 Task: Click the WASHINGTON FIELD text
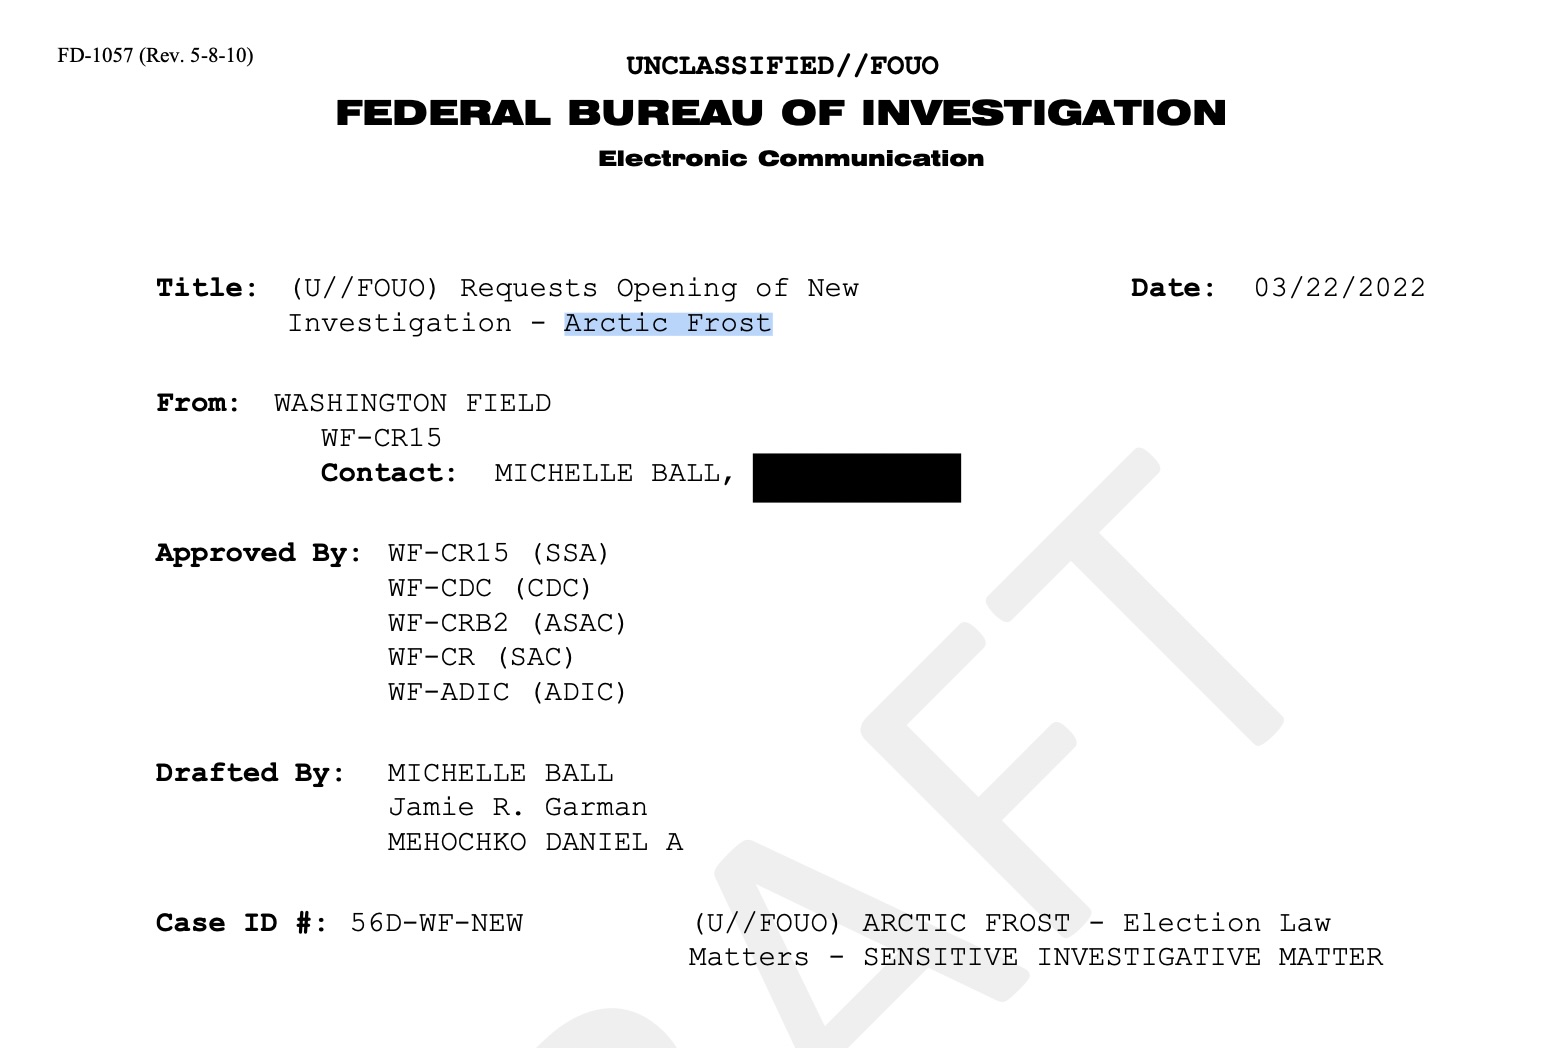point(412,403)
